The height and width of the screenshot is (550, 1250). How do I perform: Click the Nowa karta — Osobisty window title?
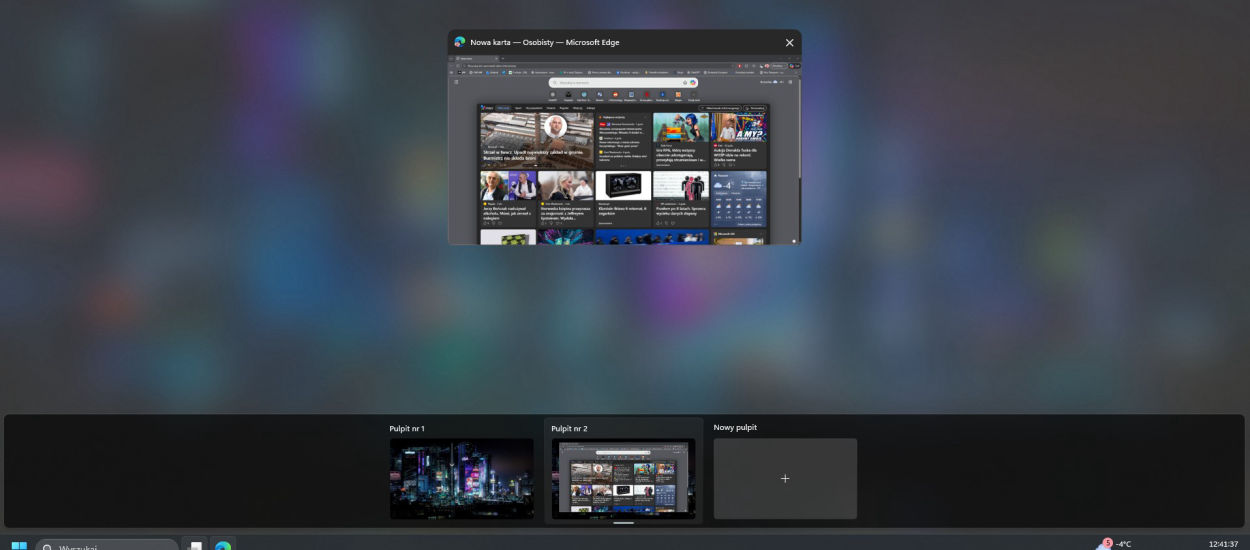[x=545, y=43]
